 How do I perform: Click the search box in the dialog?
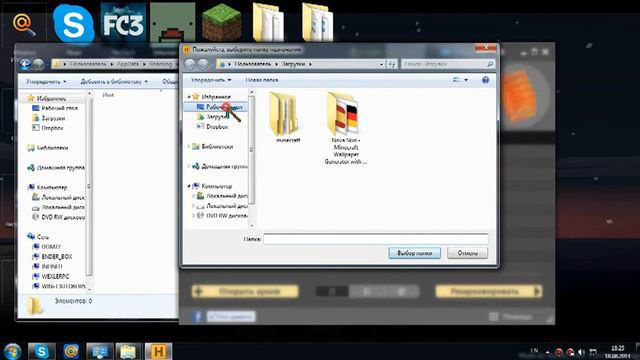click(448, 64)
